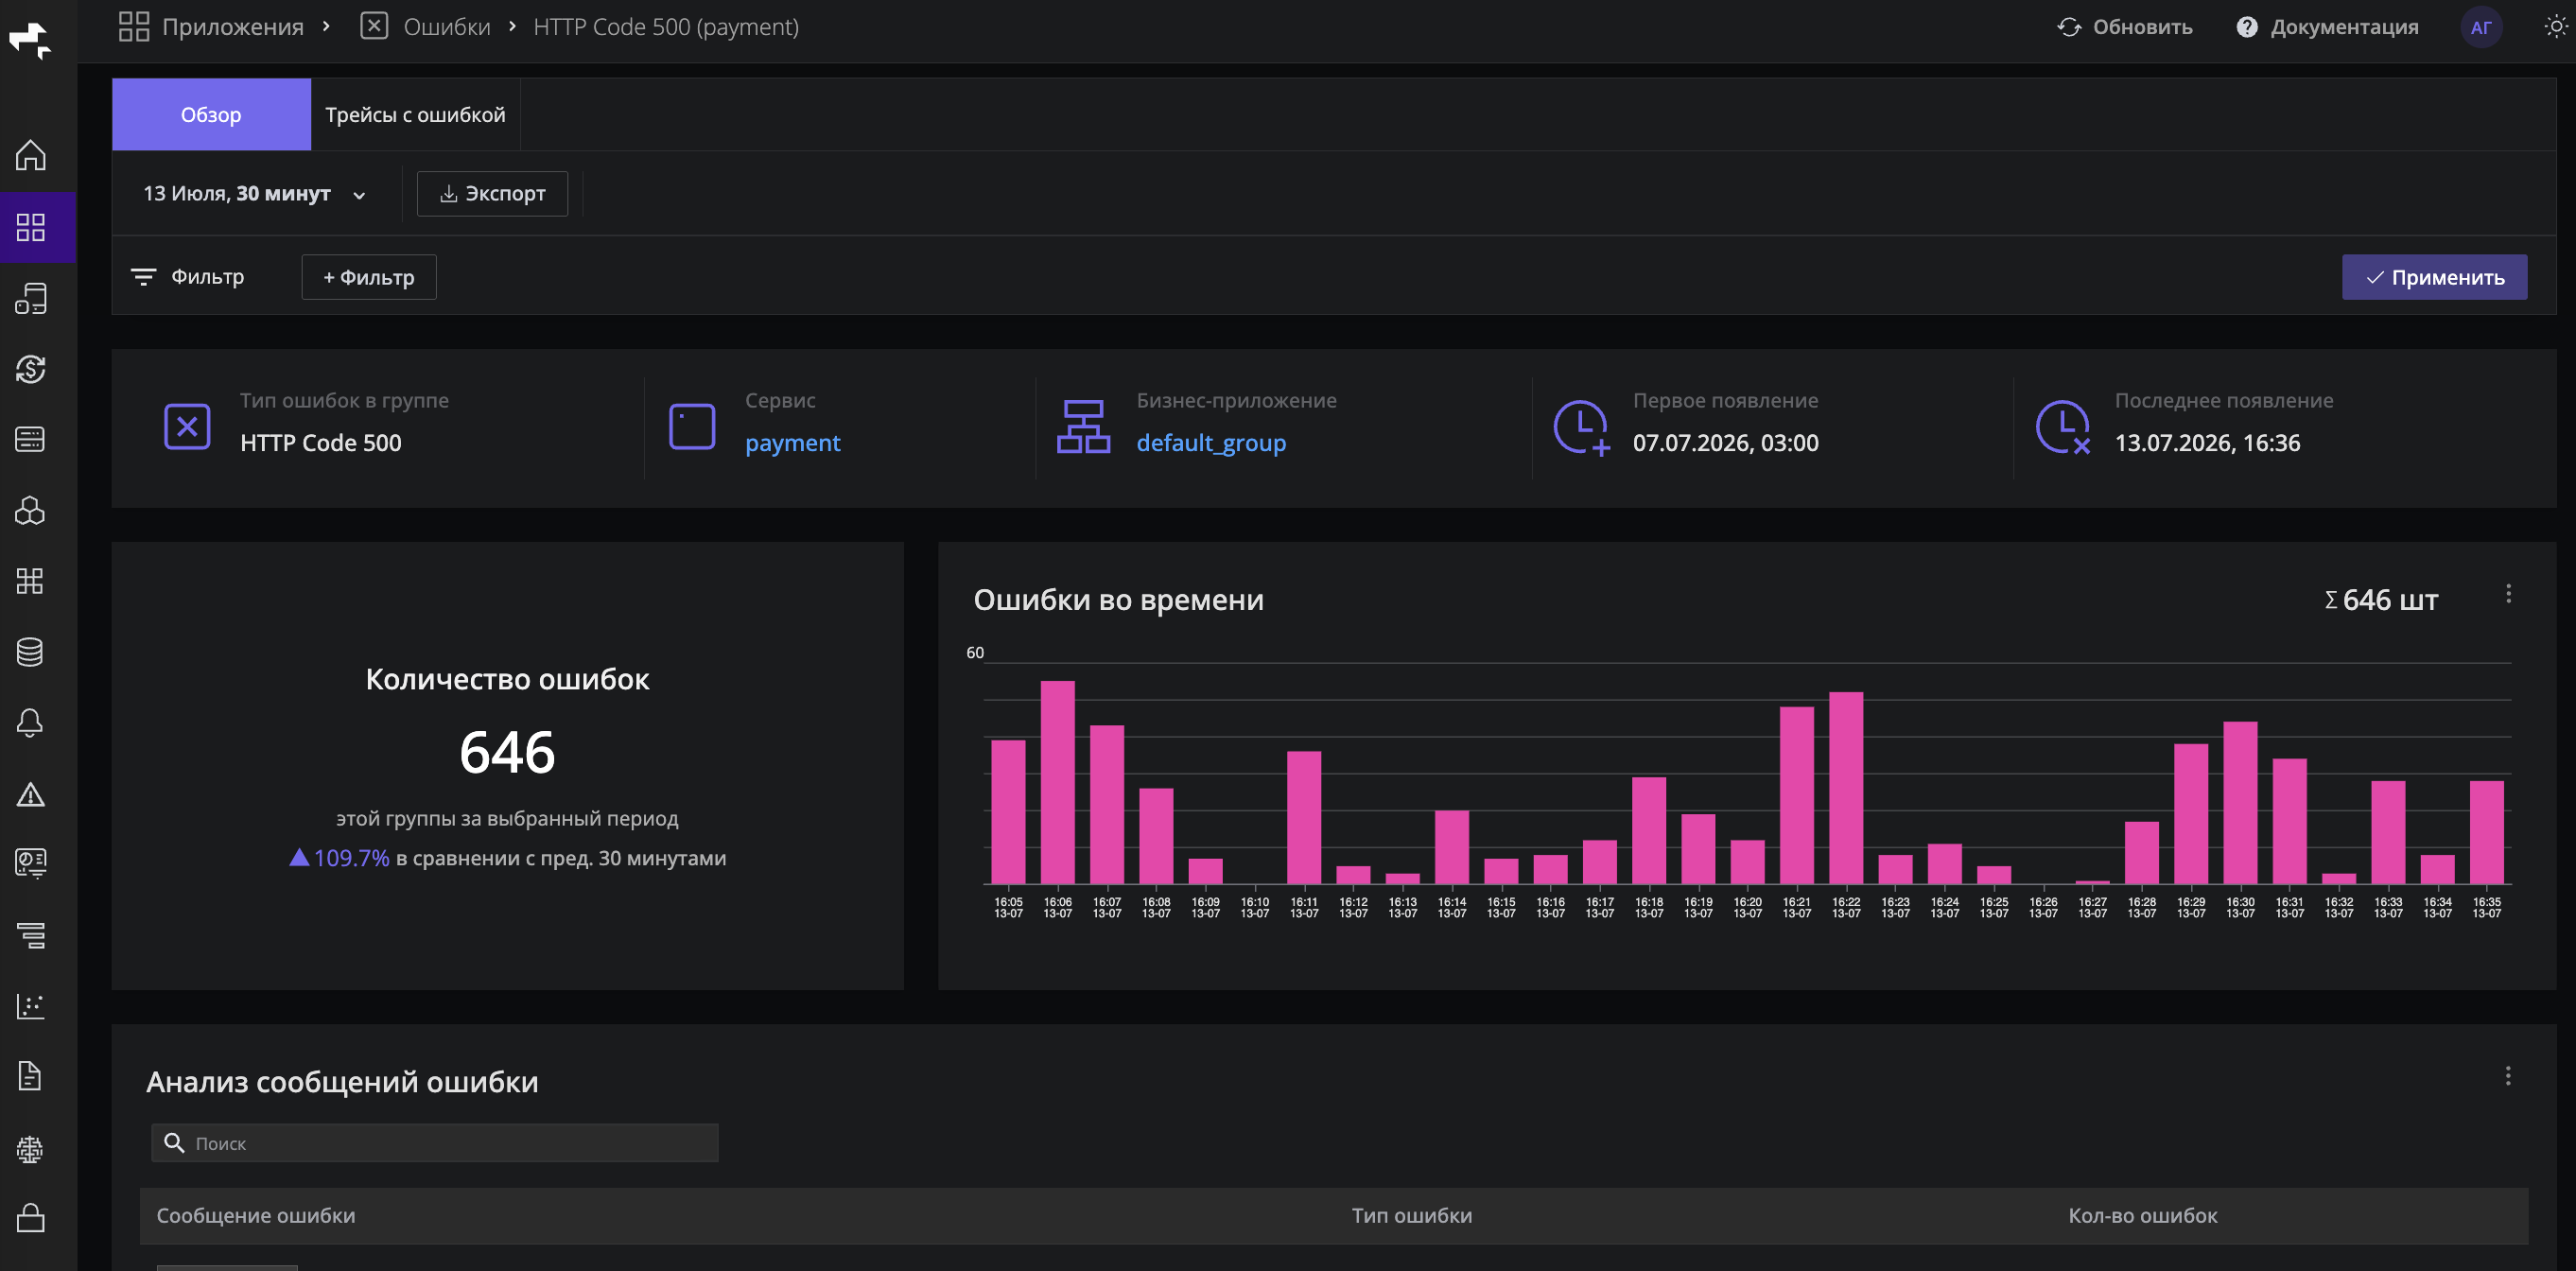Focus the Поиск search field

pyautogui.click(x=435, y=1143)
